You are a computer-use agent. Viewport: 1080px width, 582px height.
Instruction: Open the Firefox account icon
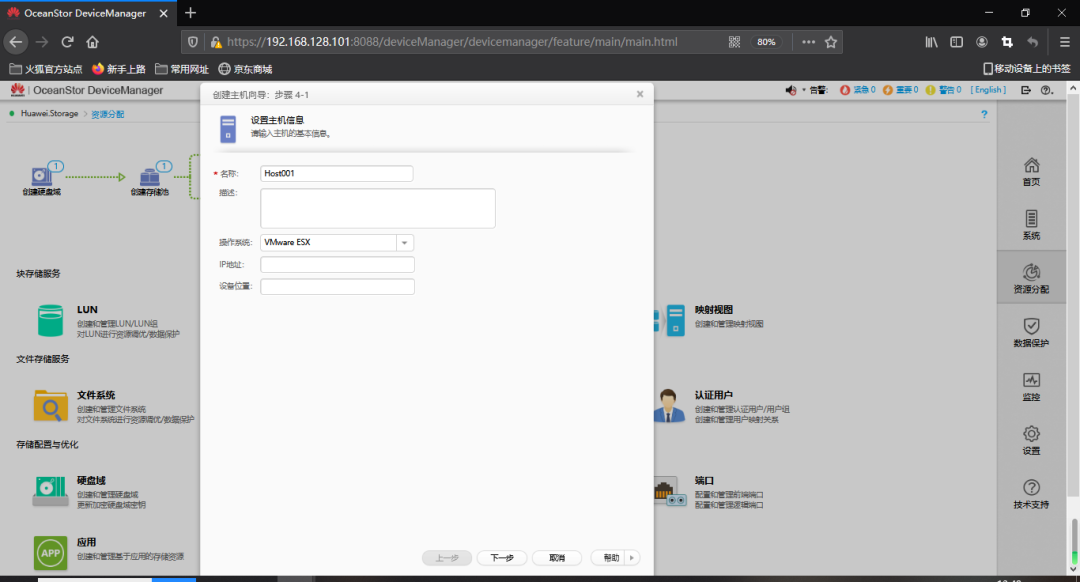(x=982, y=42)
